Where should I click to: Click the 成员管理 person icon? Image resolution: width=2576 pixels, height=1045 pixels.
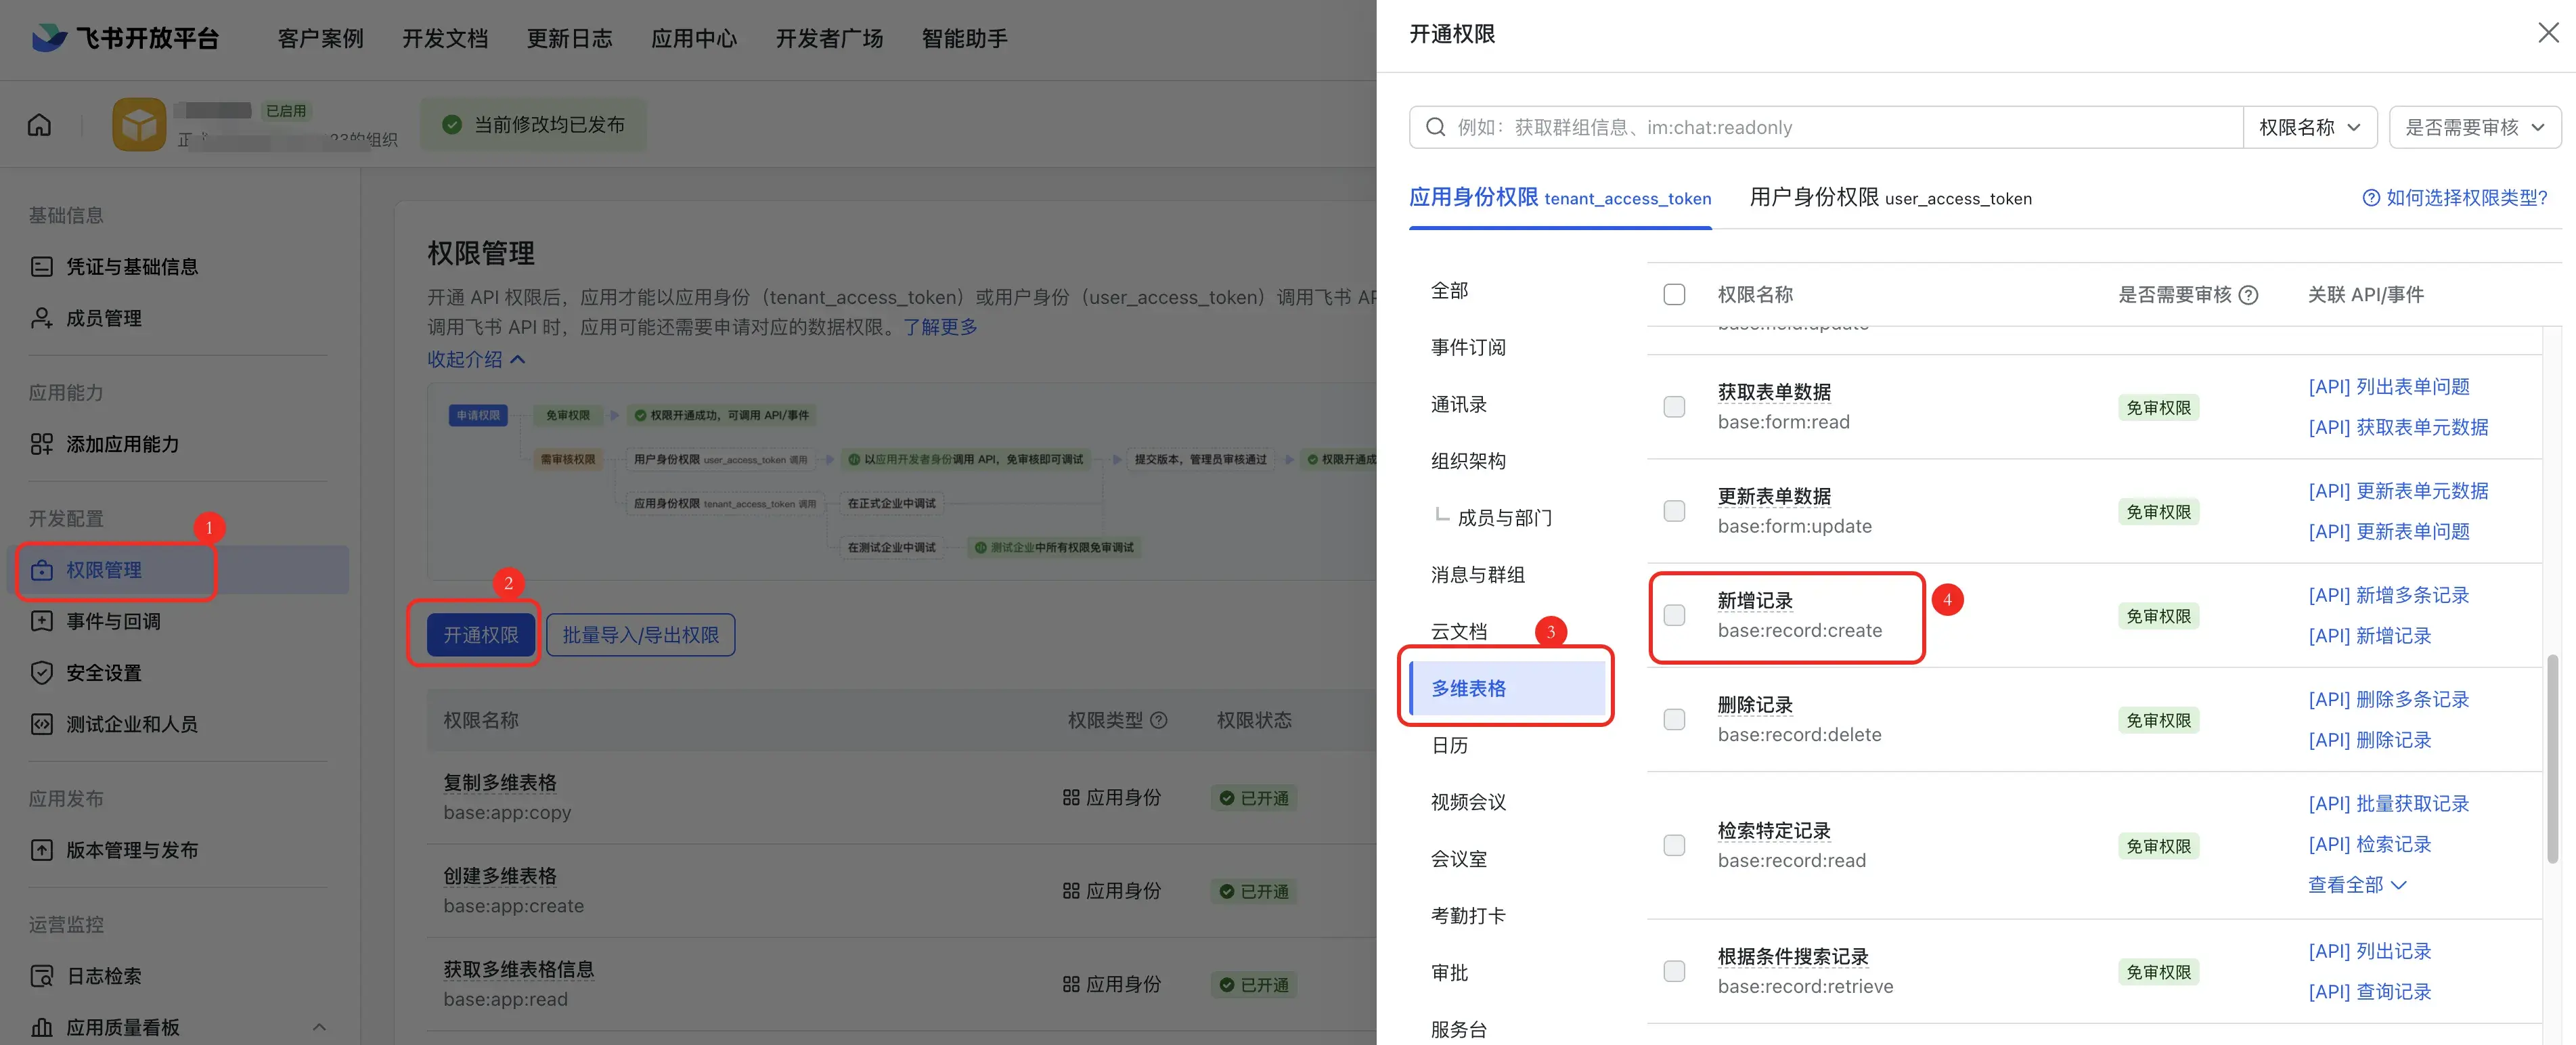click(41, 318)
